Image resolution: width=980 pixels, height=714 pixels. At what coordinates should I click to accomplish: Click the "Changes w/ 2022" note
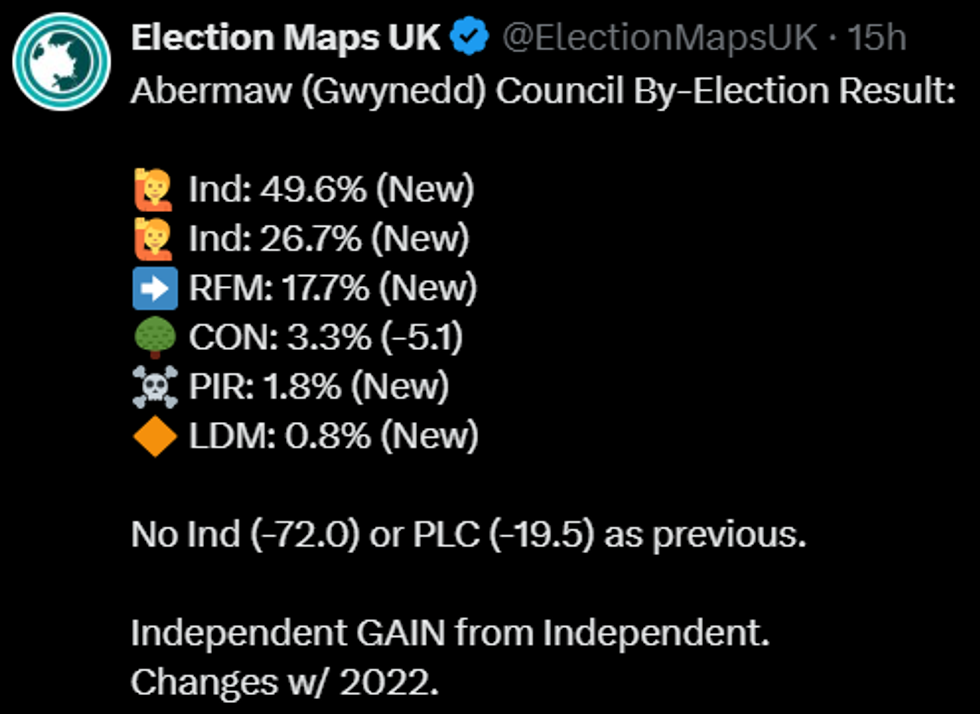pyautogui.click(x=284, y=682)
